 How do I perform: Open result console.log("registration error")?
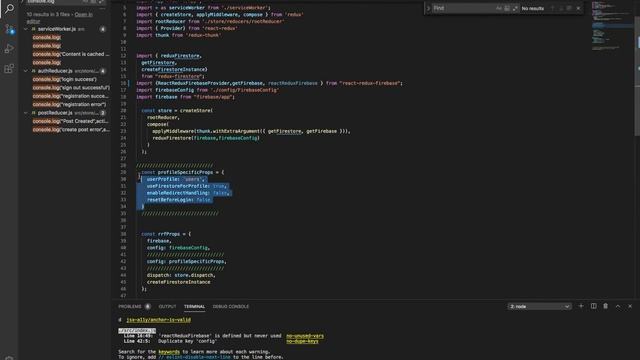tap(69, 104)
